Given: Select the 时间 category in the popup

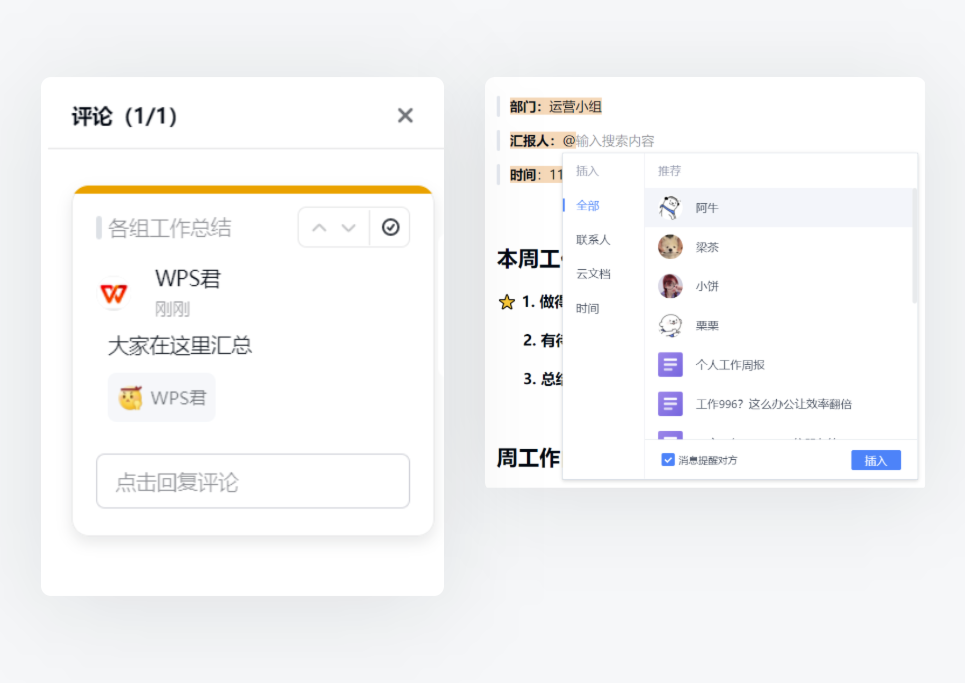Looking at the screenshot, I should click(x=587, y=307).
